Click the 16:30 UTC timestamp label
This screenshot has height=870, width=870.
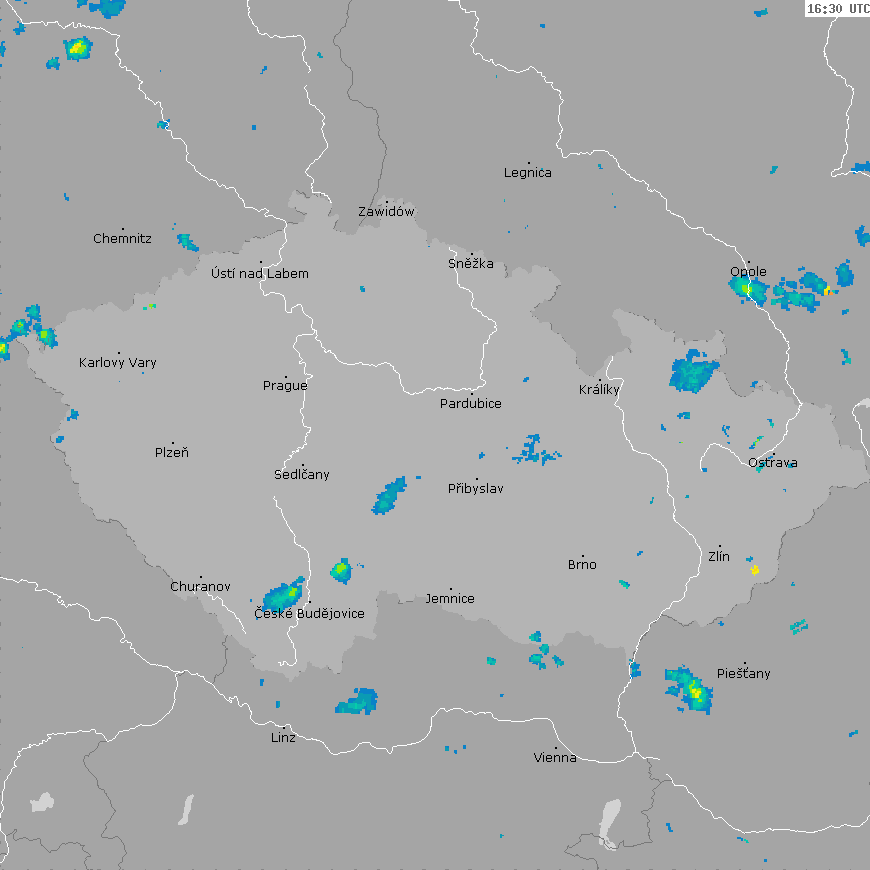(837, 9)
